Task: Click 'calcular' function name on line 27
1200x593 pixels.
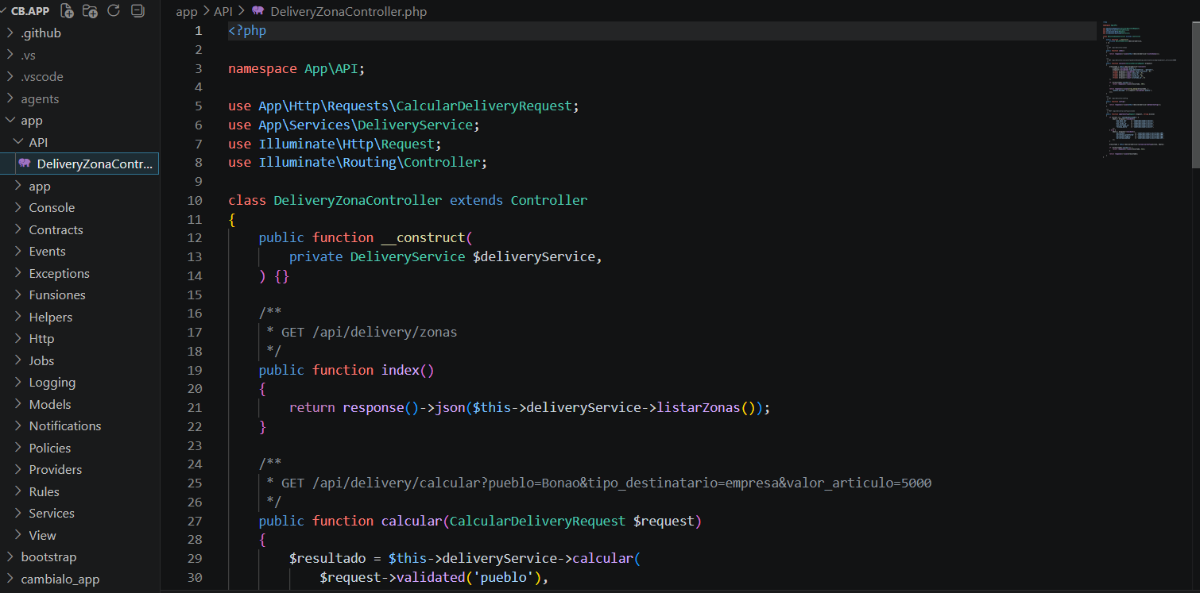Action: coord(411,521)
